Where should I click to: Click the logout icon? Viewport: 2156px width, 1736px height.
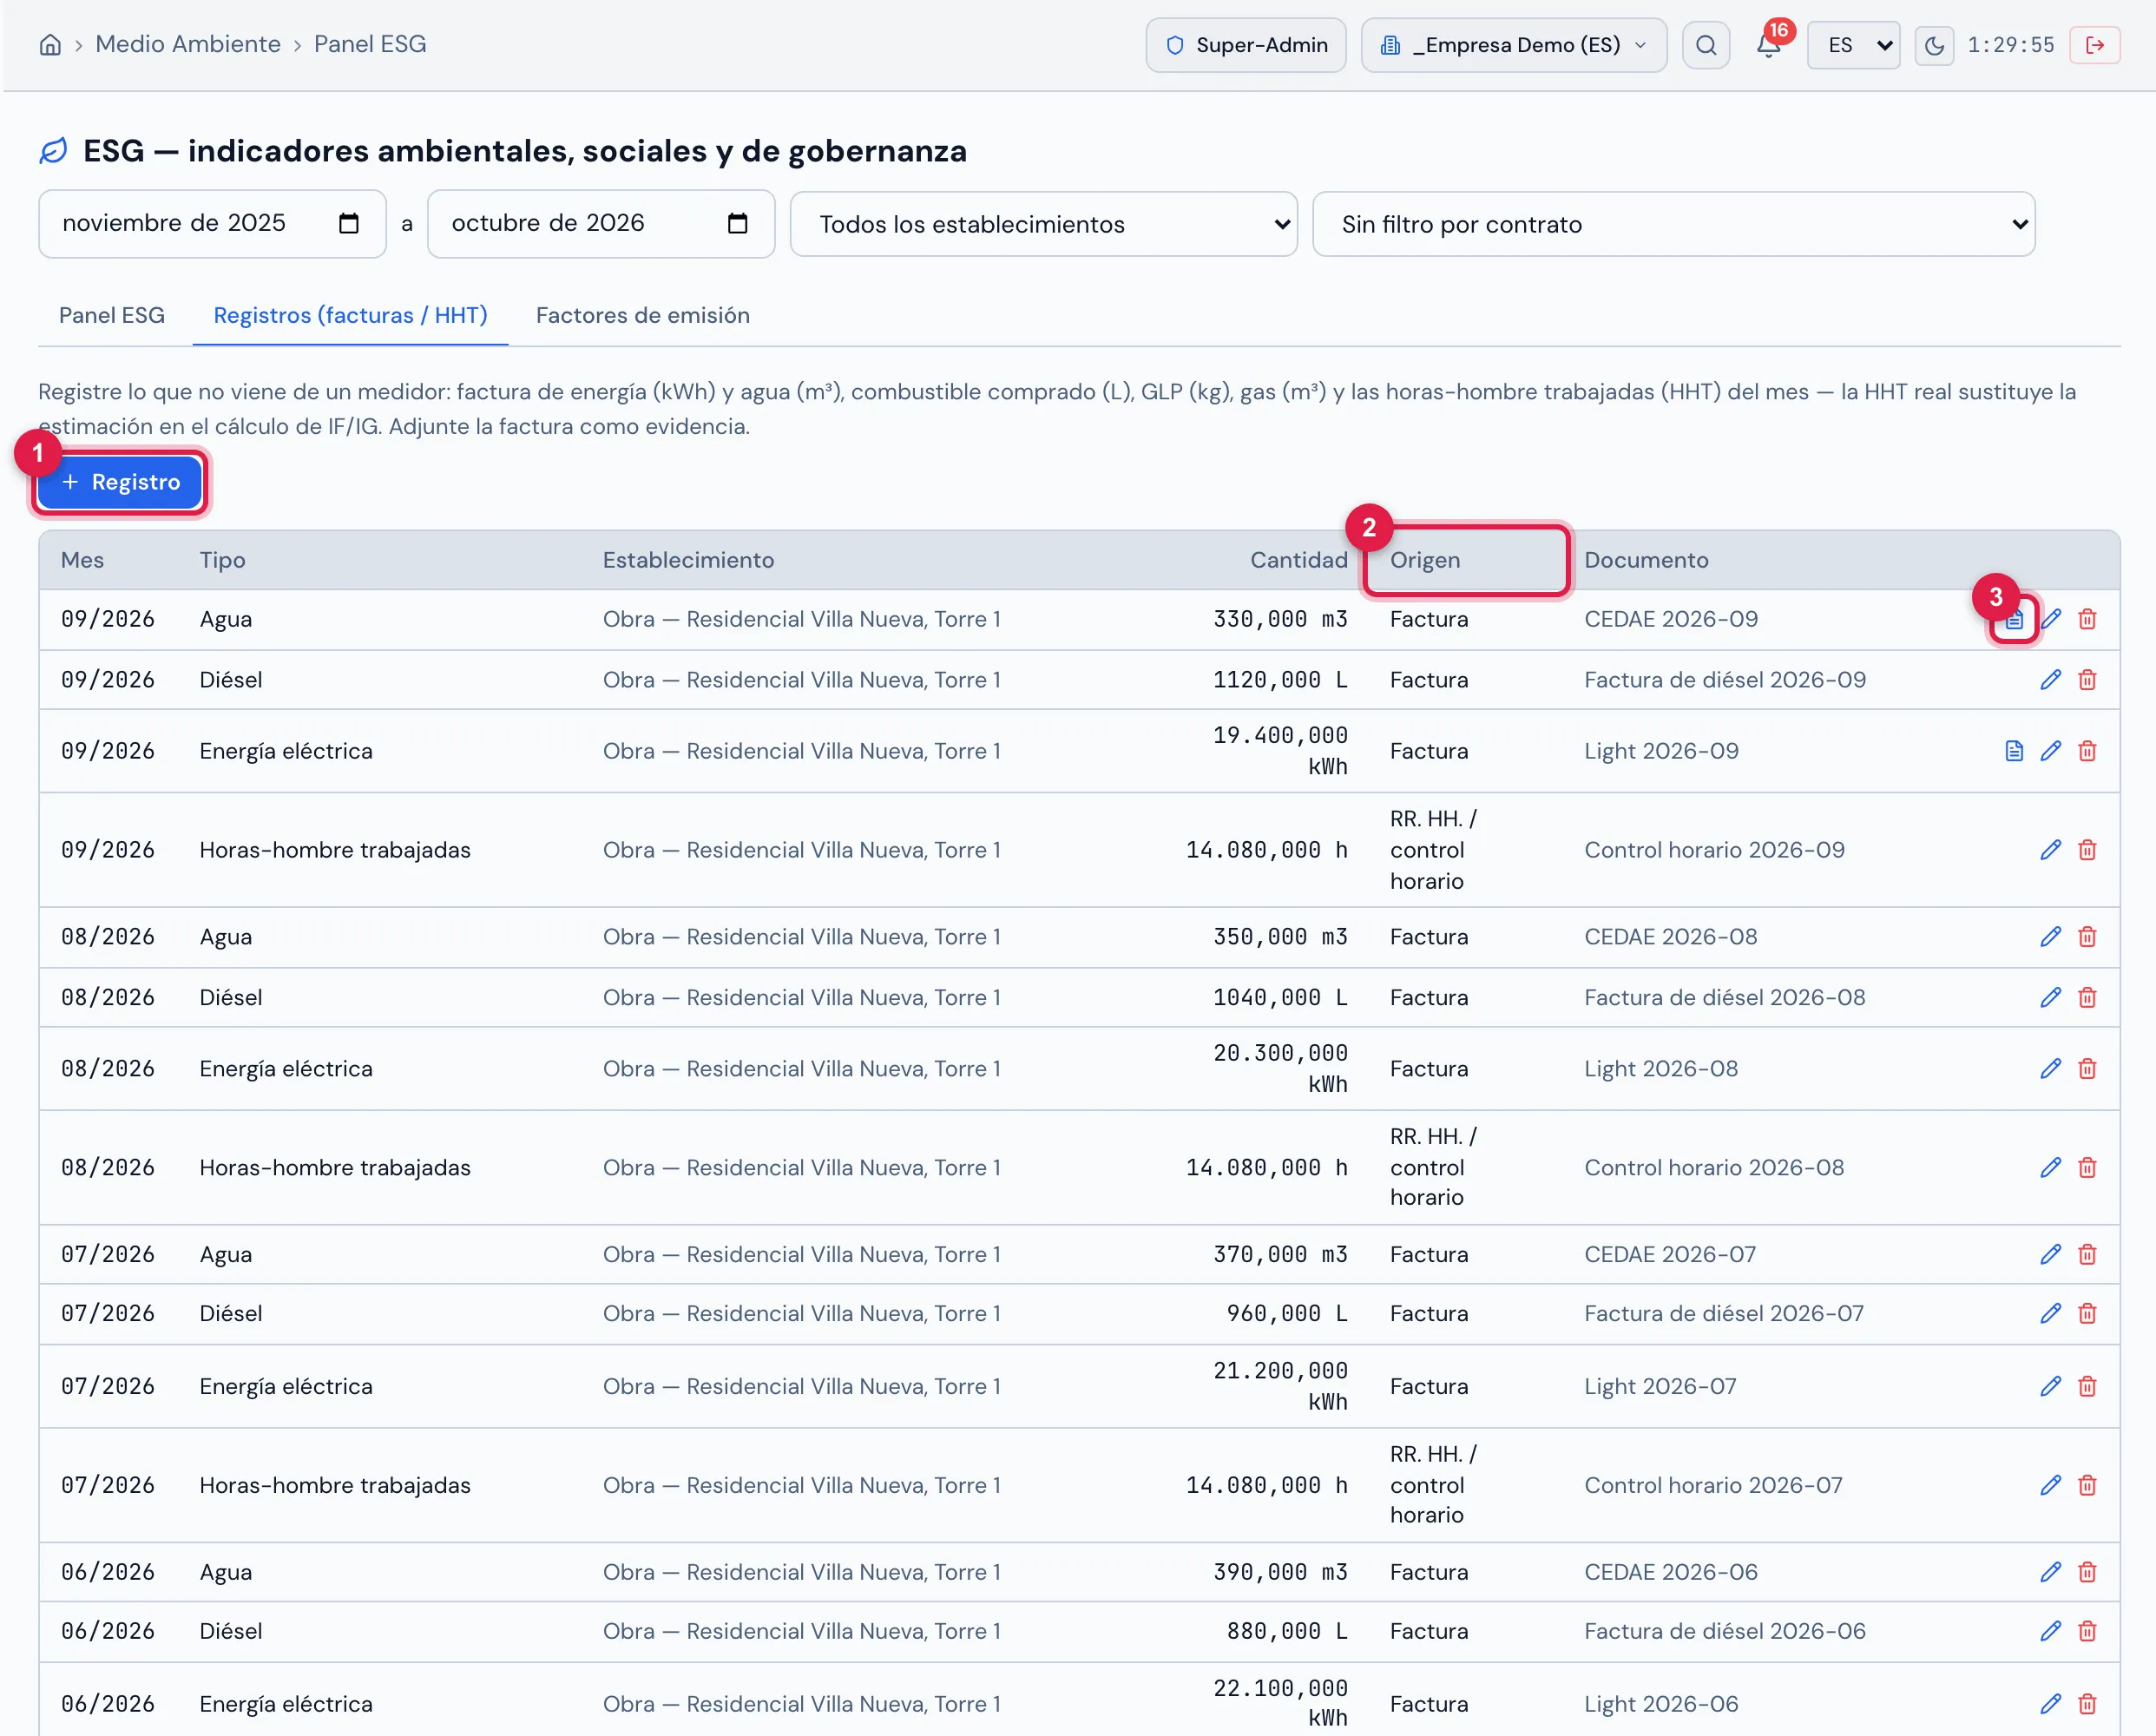tap(2095, 45)
